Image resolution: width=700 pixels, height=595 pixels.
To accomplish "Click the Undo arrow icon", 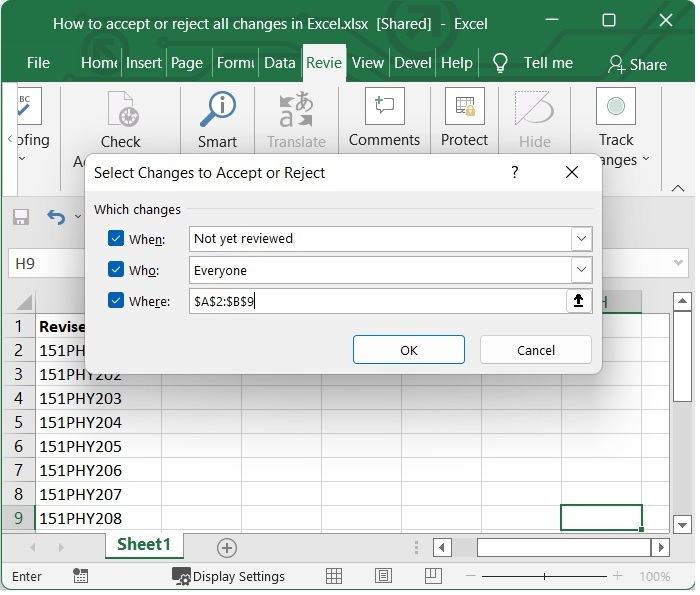I will [56, 217].
